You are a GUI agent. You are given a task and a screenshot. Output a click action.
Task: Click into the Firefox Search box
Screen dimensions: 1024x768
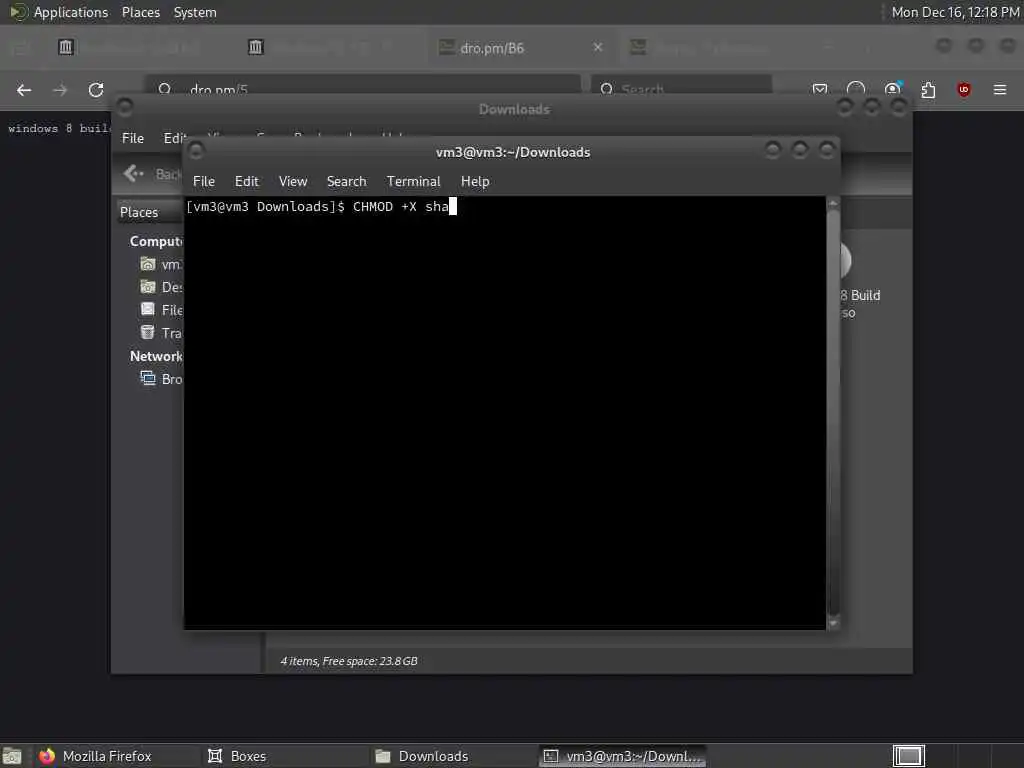tap(681, 86)
